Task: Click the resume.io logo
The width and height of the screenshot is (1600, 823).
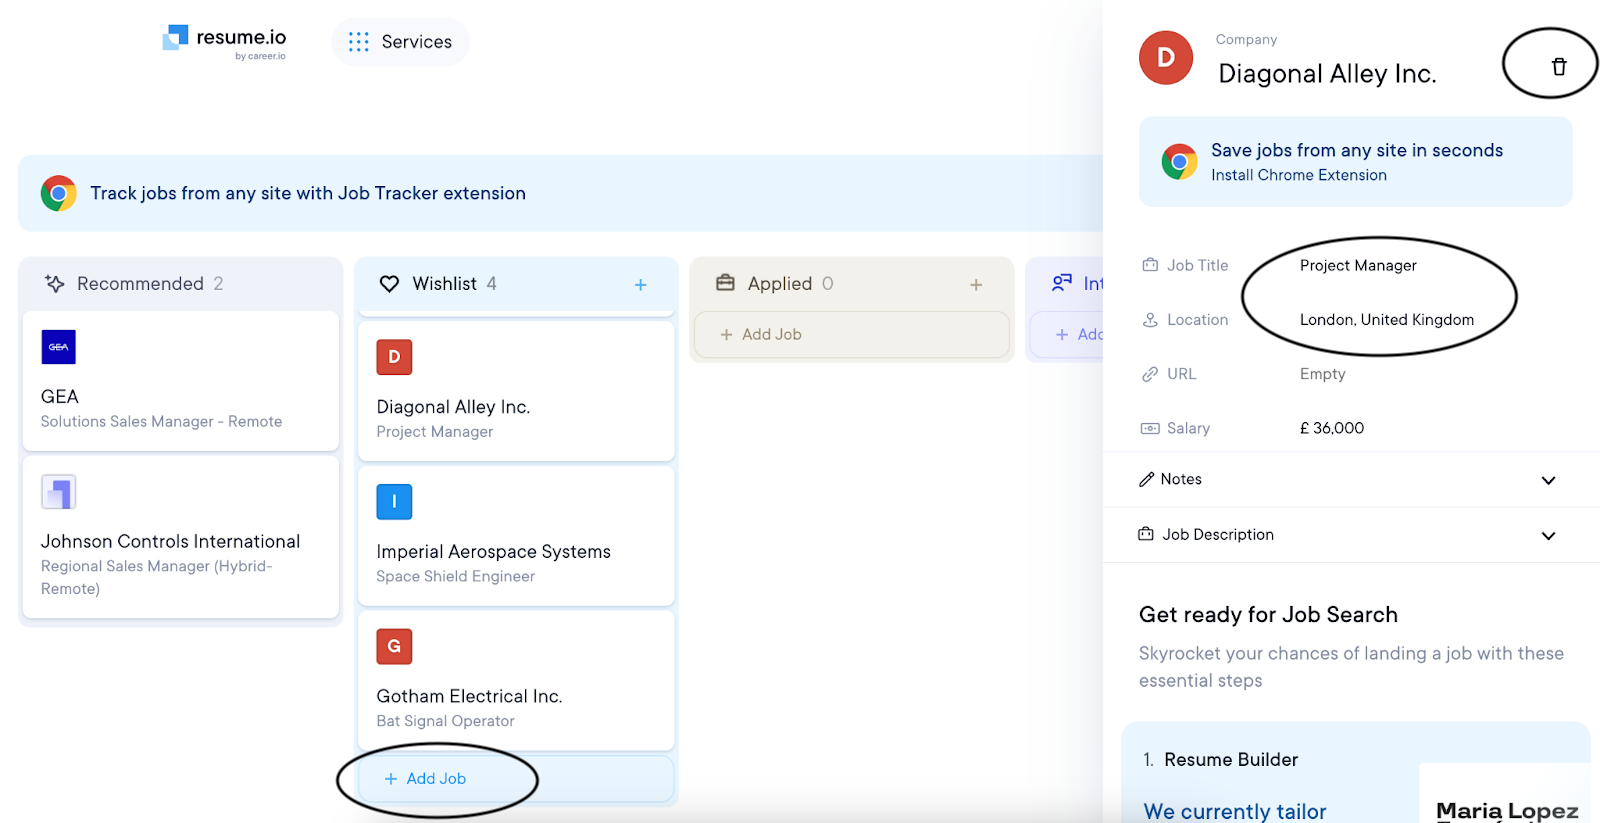Action: click(225, 41)
